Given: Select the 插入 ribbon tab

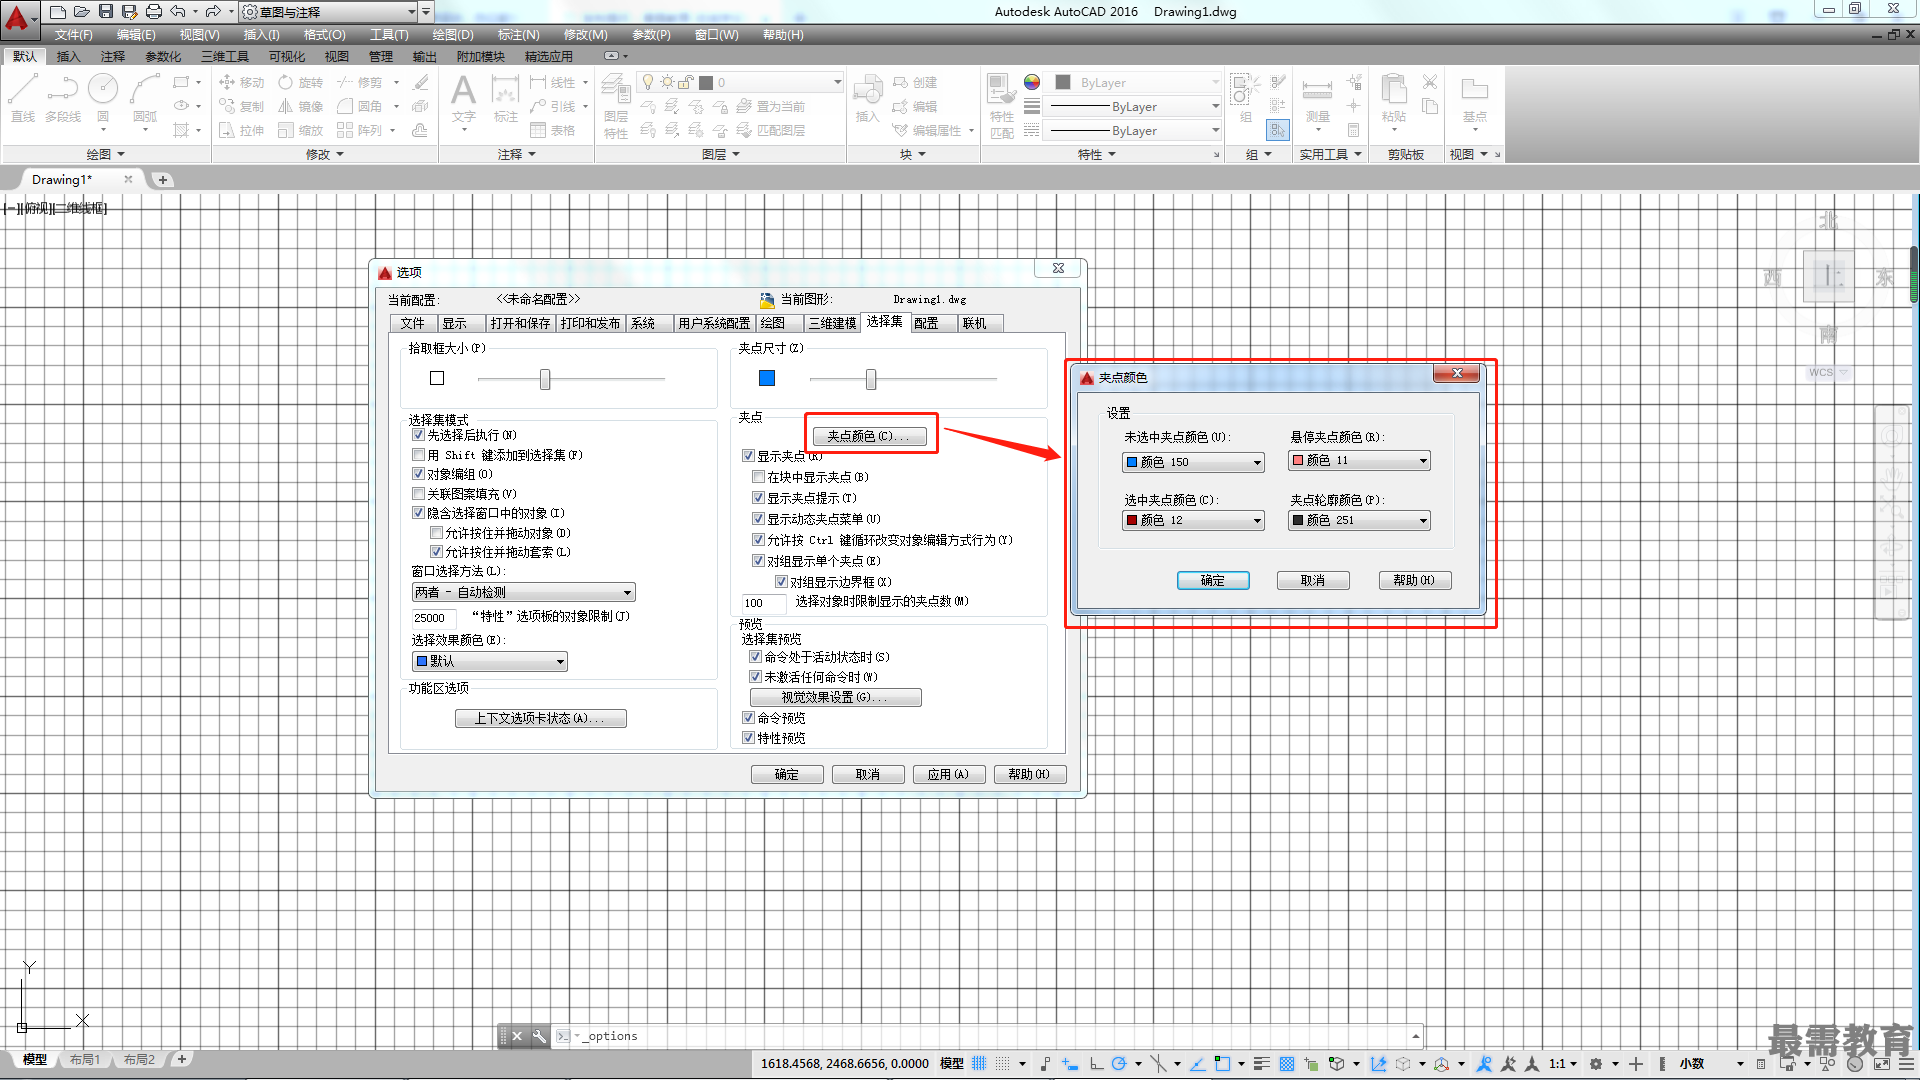Looking at the screenshot, I should (x=68, y=56).
